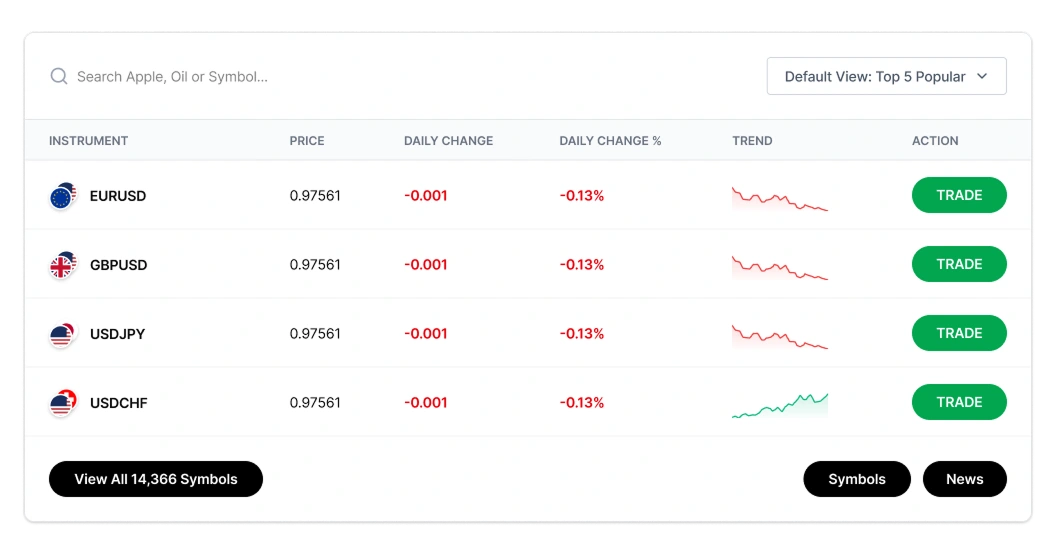Click the USDCHF flag icon
Image resolution: width=1056 pixels, height=554 pixels.
pyautogui.click(x=63, y=403)
